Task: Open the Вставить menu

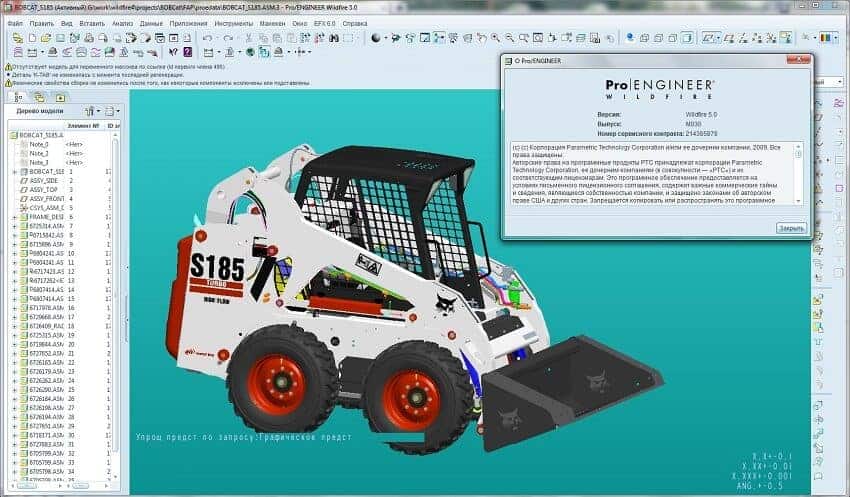Action: click(x=92, y=24)
